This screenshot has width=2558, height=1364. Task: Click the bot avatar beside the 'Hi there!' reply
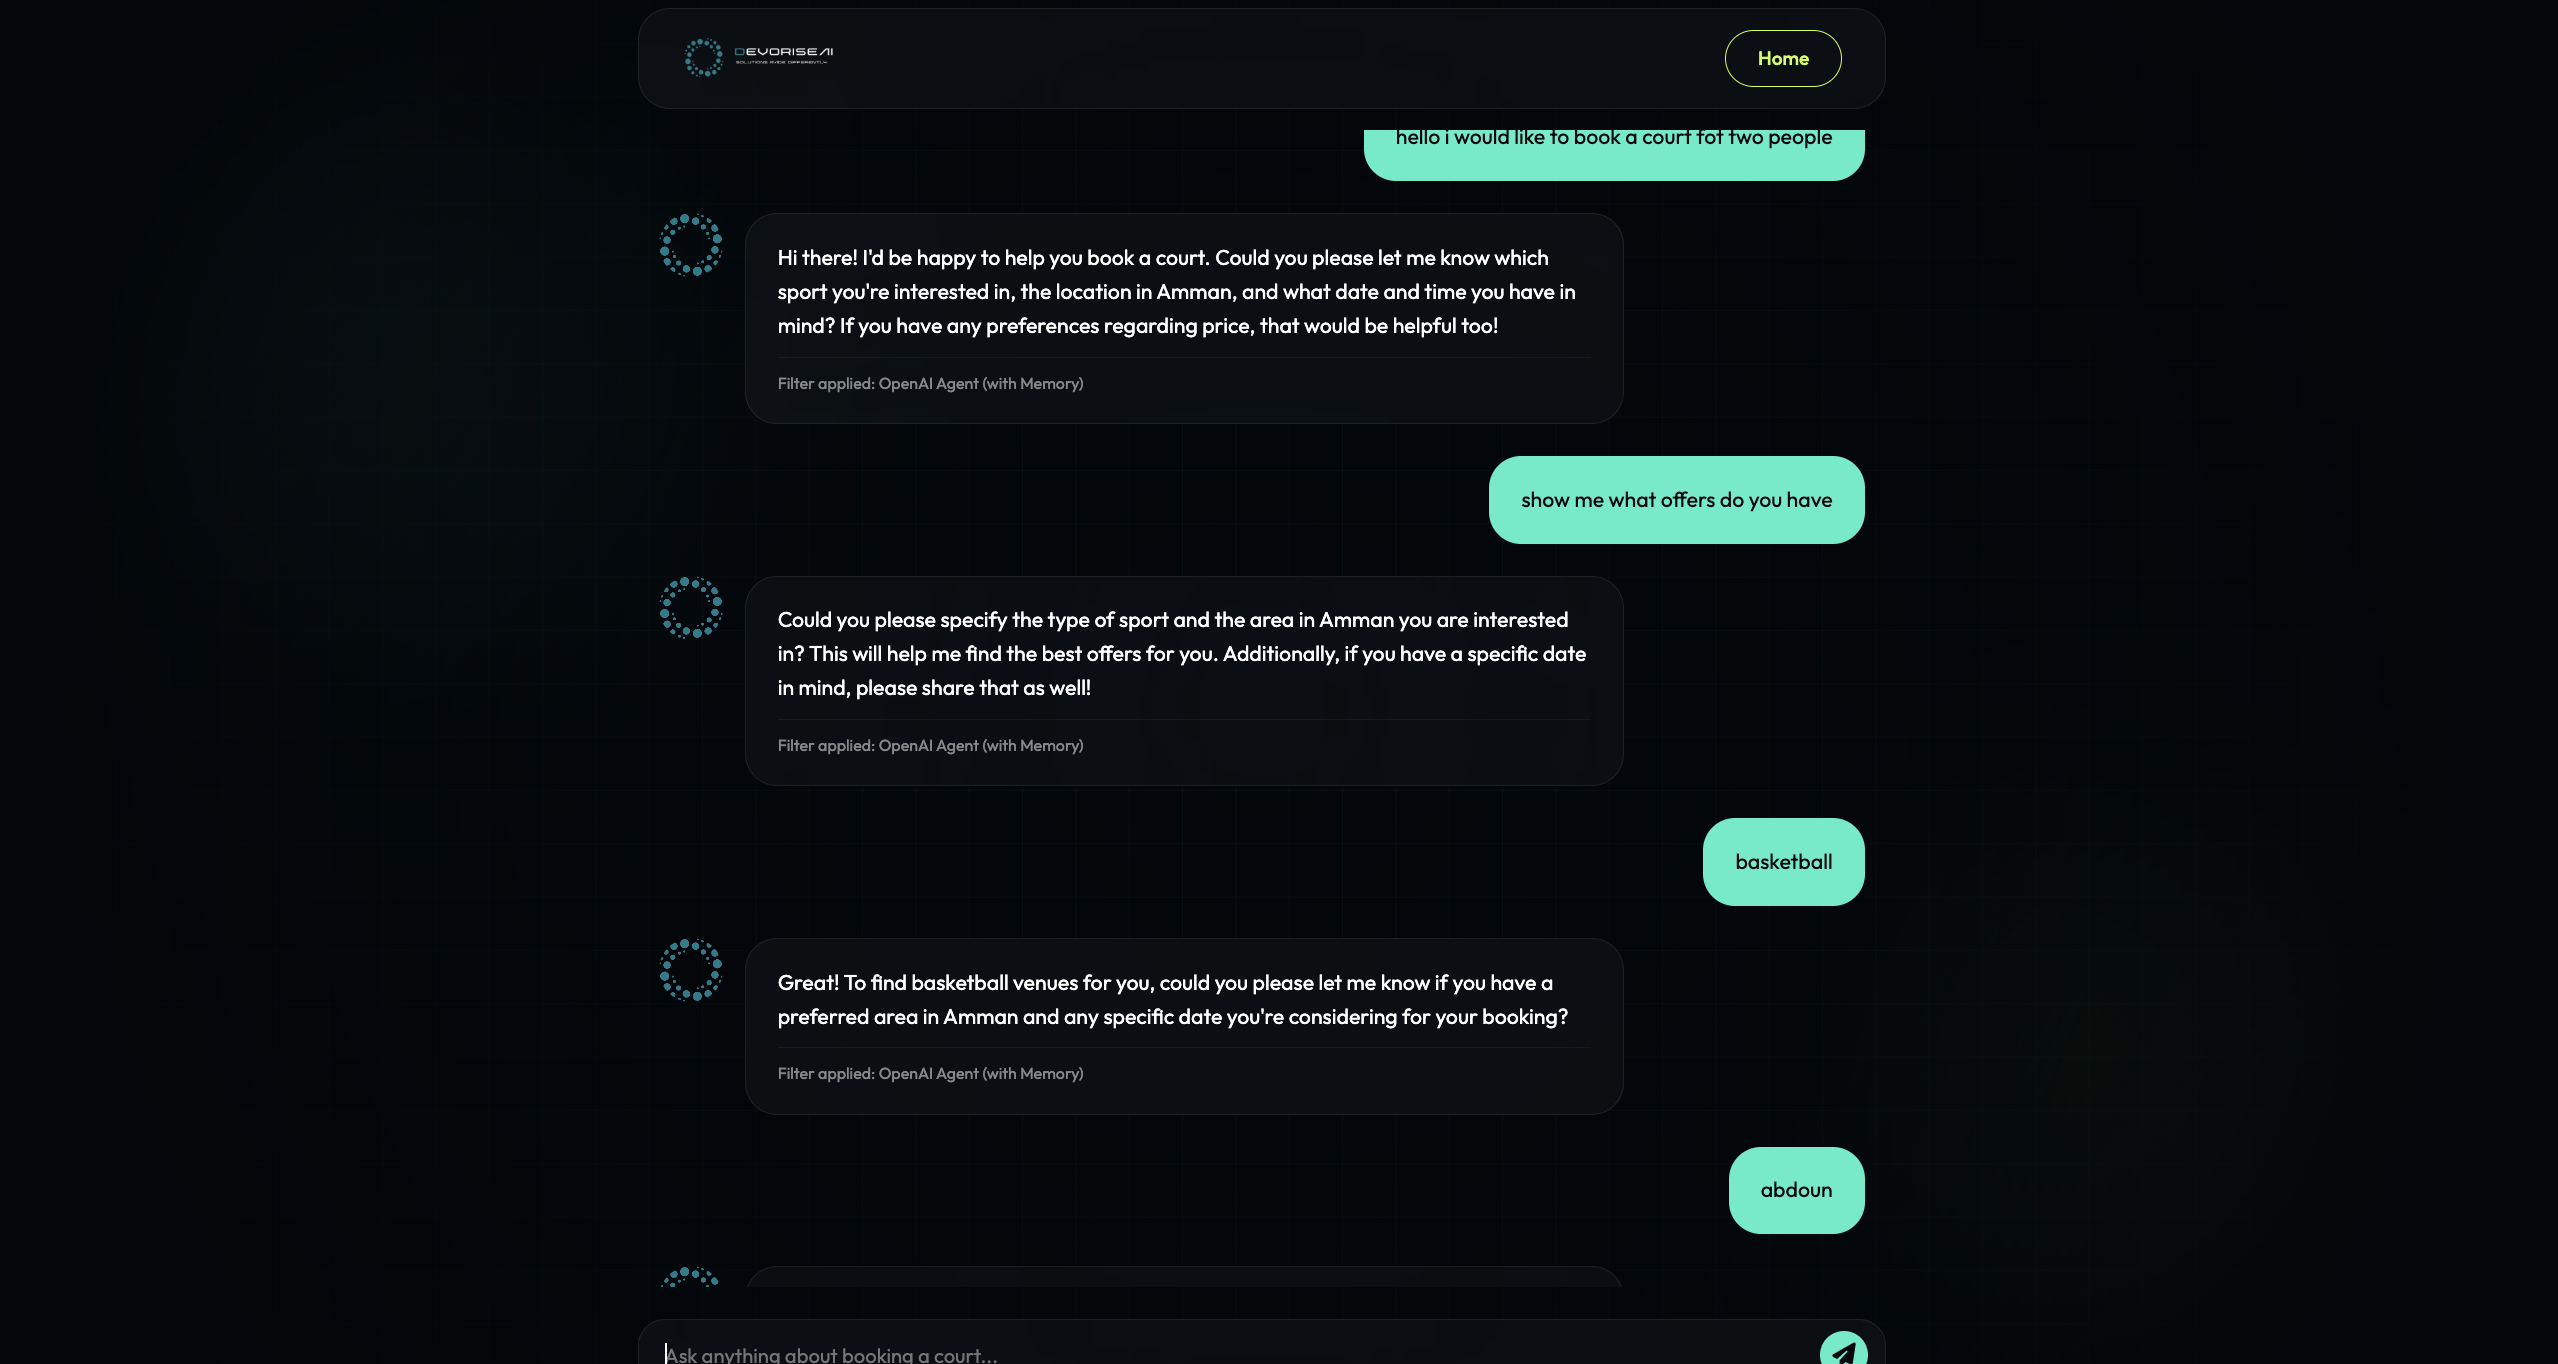[691, 245]
